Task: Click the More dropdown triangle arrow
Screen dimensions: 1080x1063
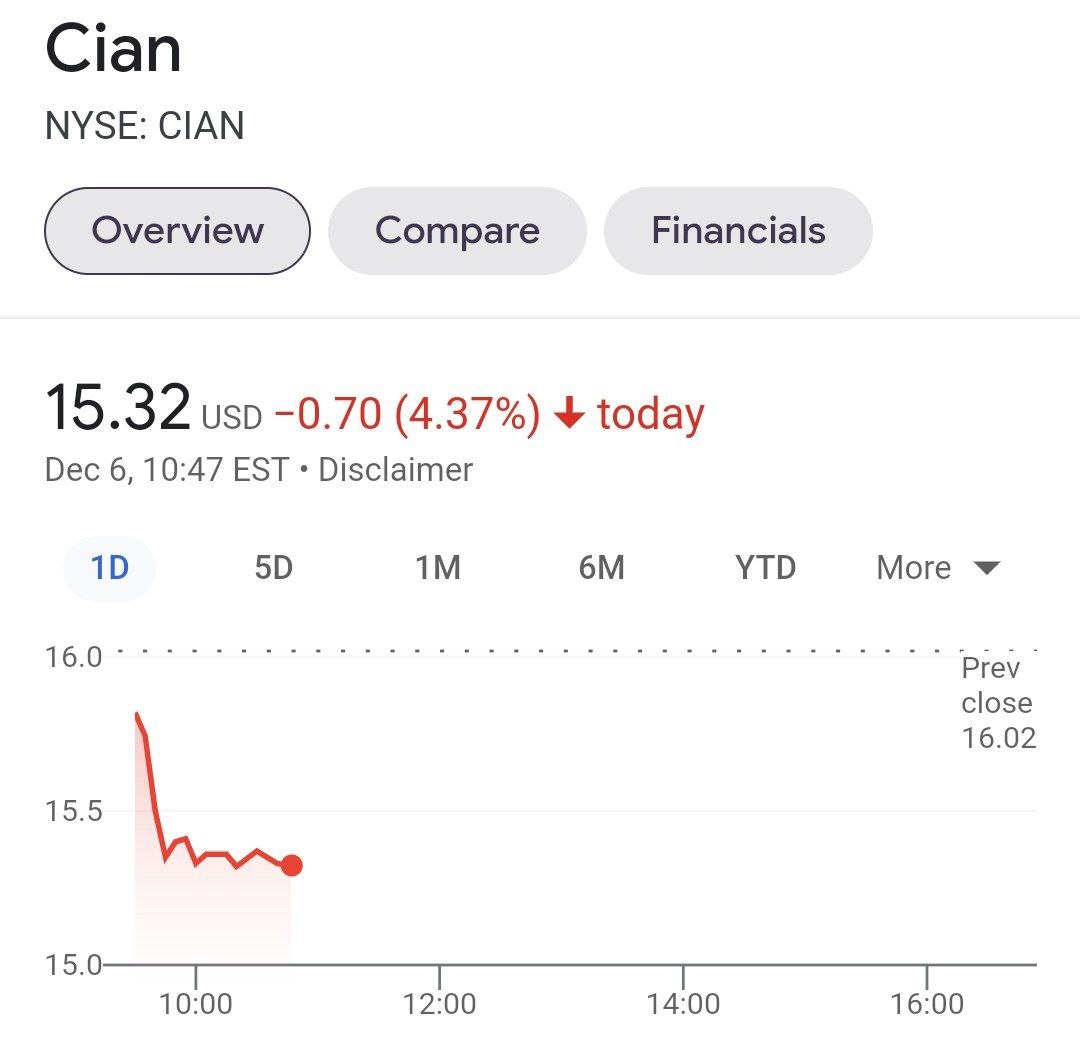Action: (986, 568)
